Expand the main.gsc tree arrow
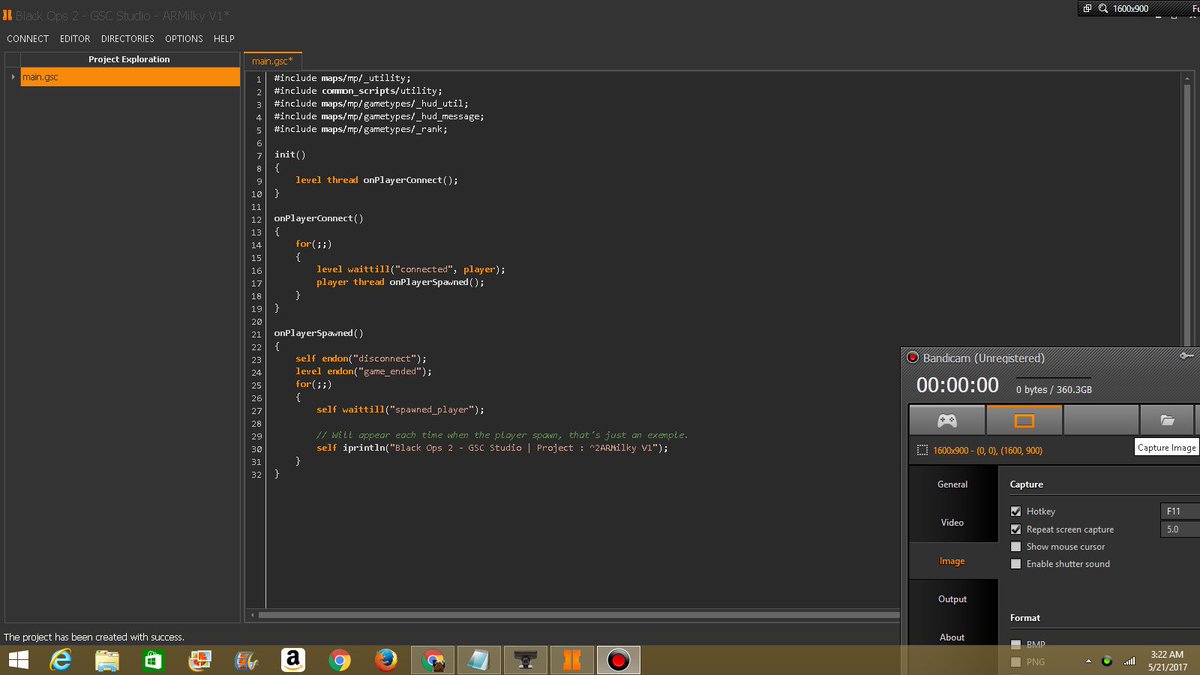Image resolution: width=1200 pixels, height=675 pixels. pos(11,77)
